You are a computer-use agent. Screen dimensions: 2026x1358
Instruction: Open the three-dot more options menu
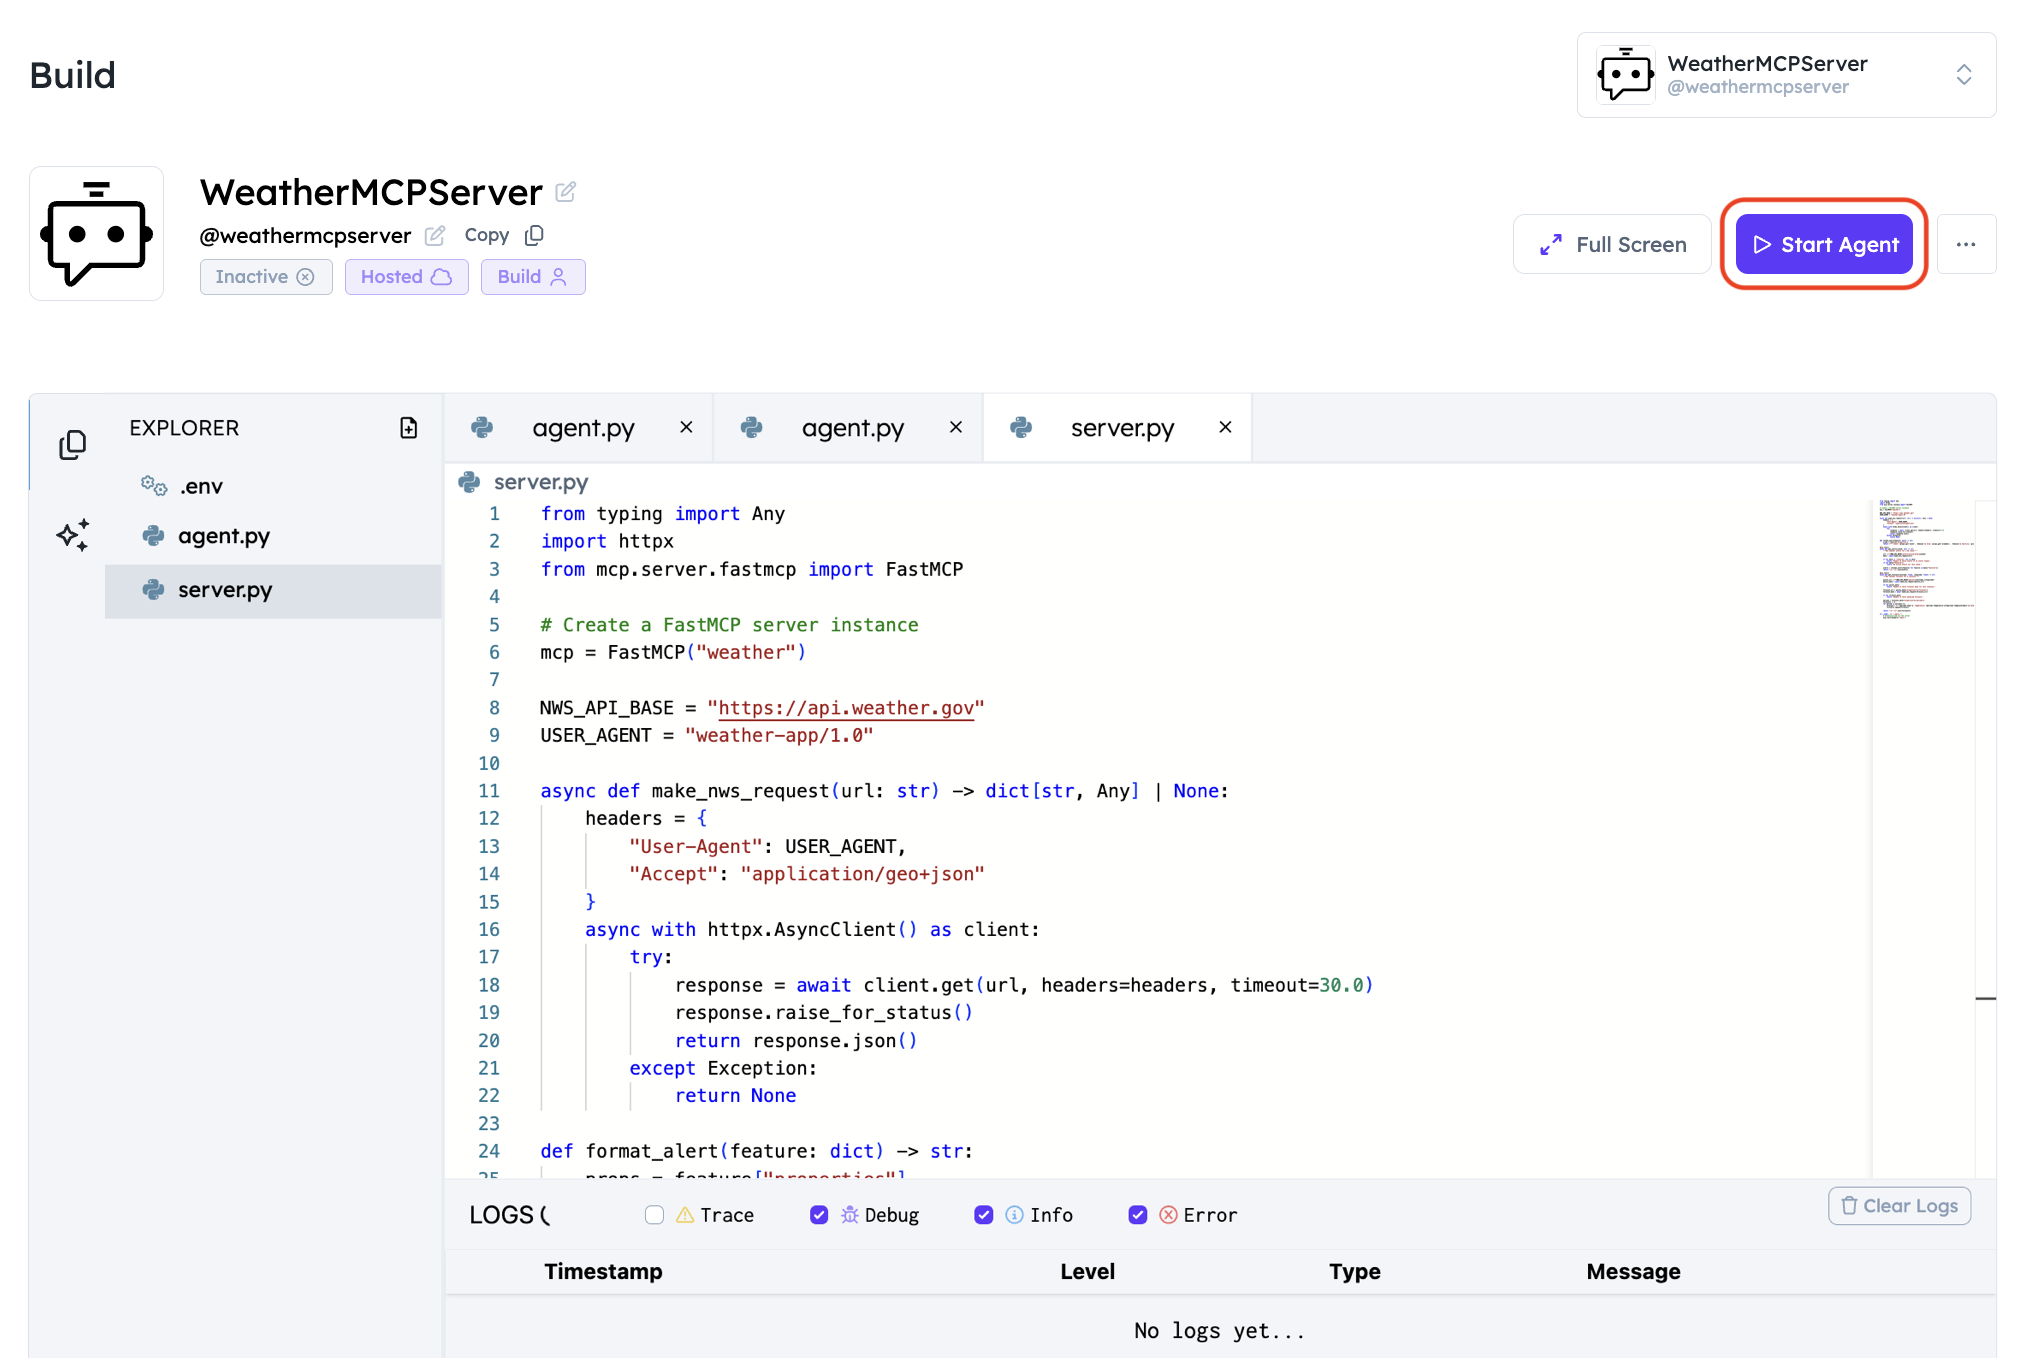click(1966, 244)
